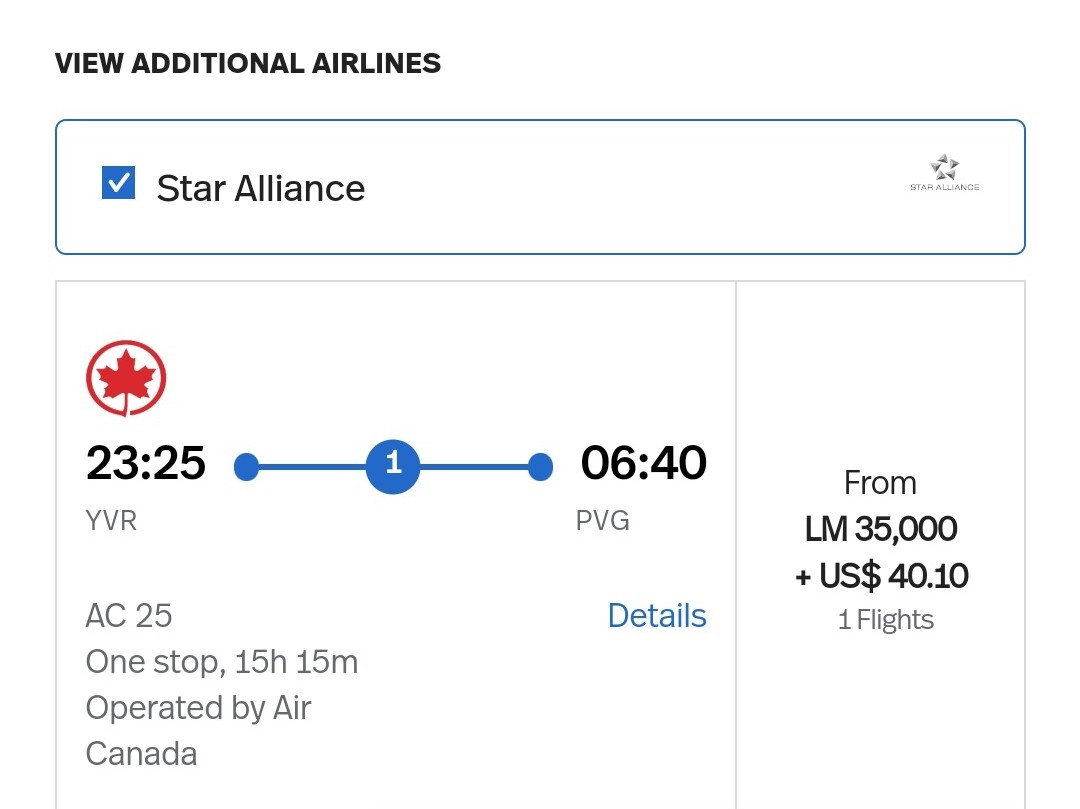Click the One stop, 15h 15m text
Image resolution: width=1080 pixels, height=809 pixels.
221,661
